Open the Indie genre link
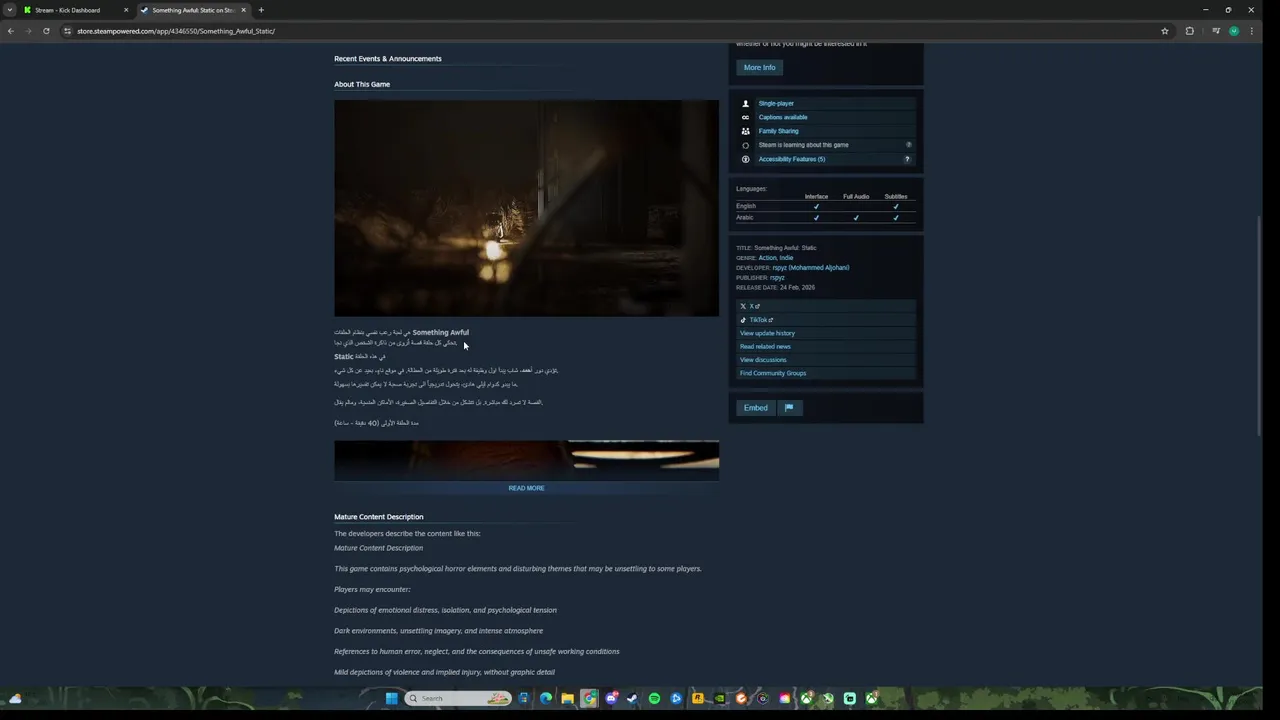The height and width of the screenshot is (720, 1280). [x=786, y=258]
